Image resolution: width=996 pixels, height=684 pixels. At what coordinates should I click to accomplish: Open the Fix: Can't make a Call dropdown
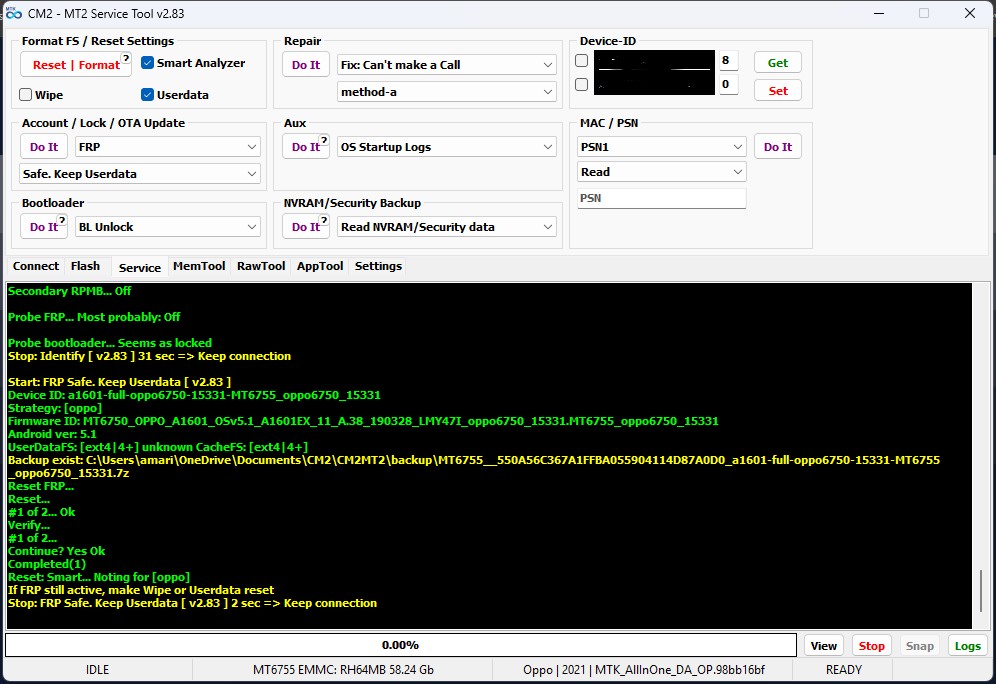446,65
